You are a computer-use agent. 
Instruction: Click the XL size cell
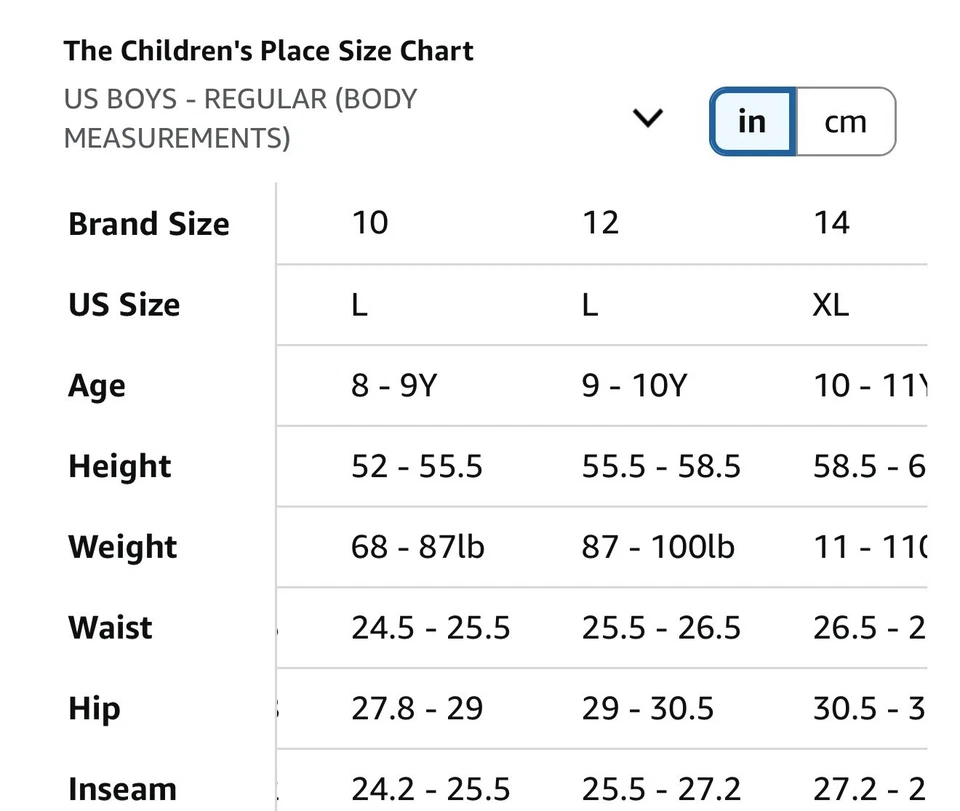coord(830,305)
